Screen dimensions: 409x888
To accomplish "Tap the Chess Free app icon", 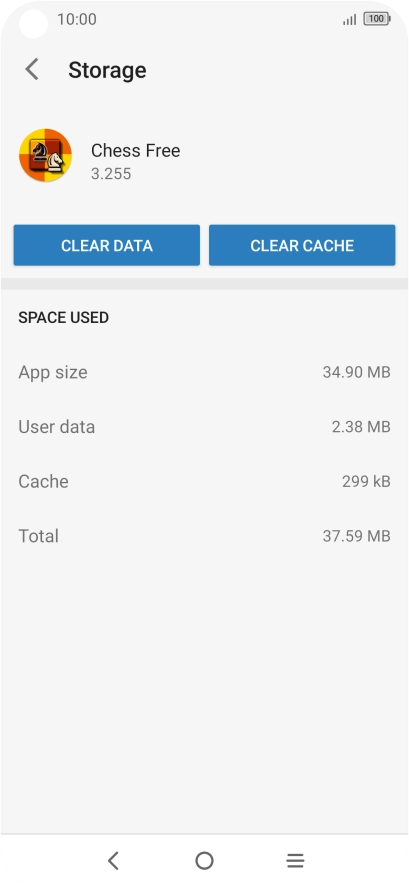I will (45, 155).
